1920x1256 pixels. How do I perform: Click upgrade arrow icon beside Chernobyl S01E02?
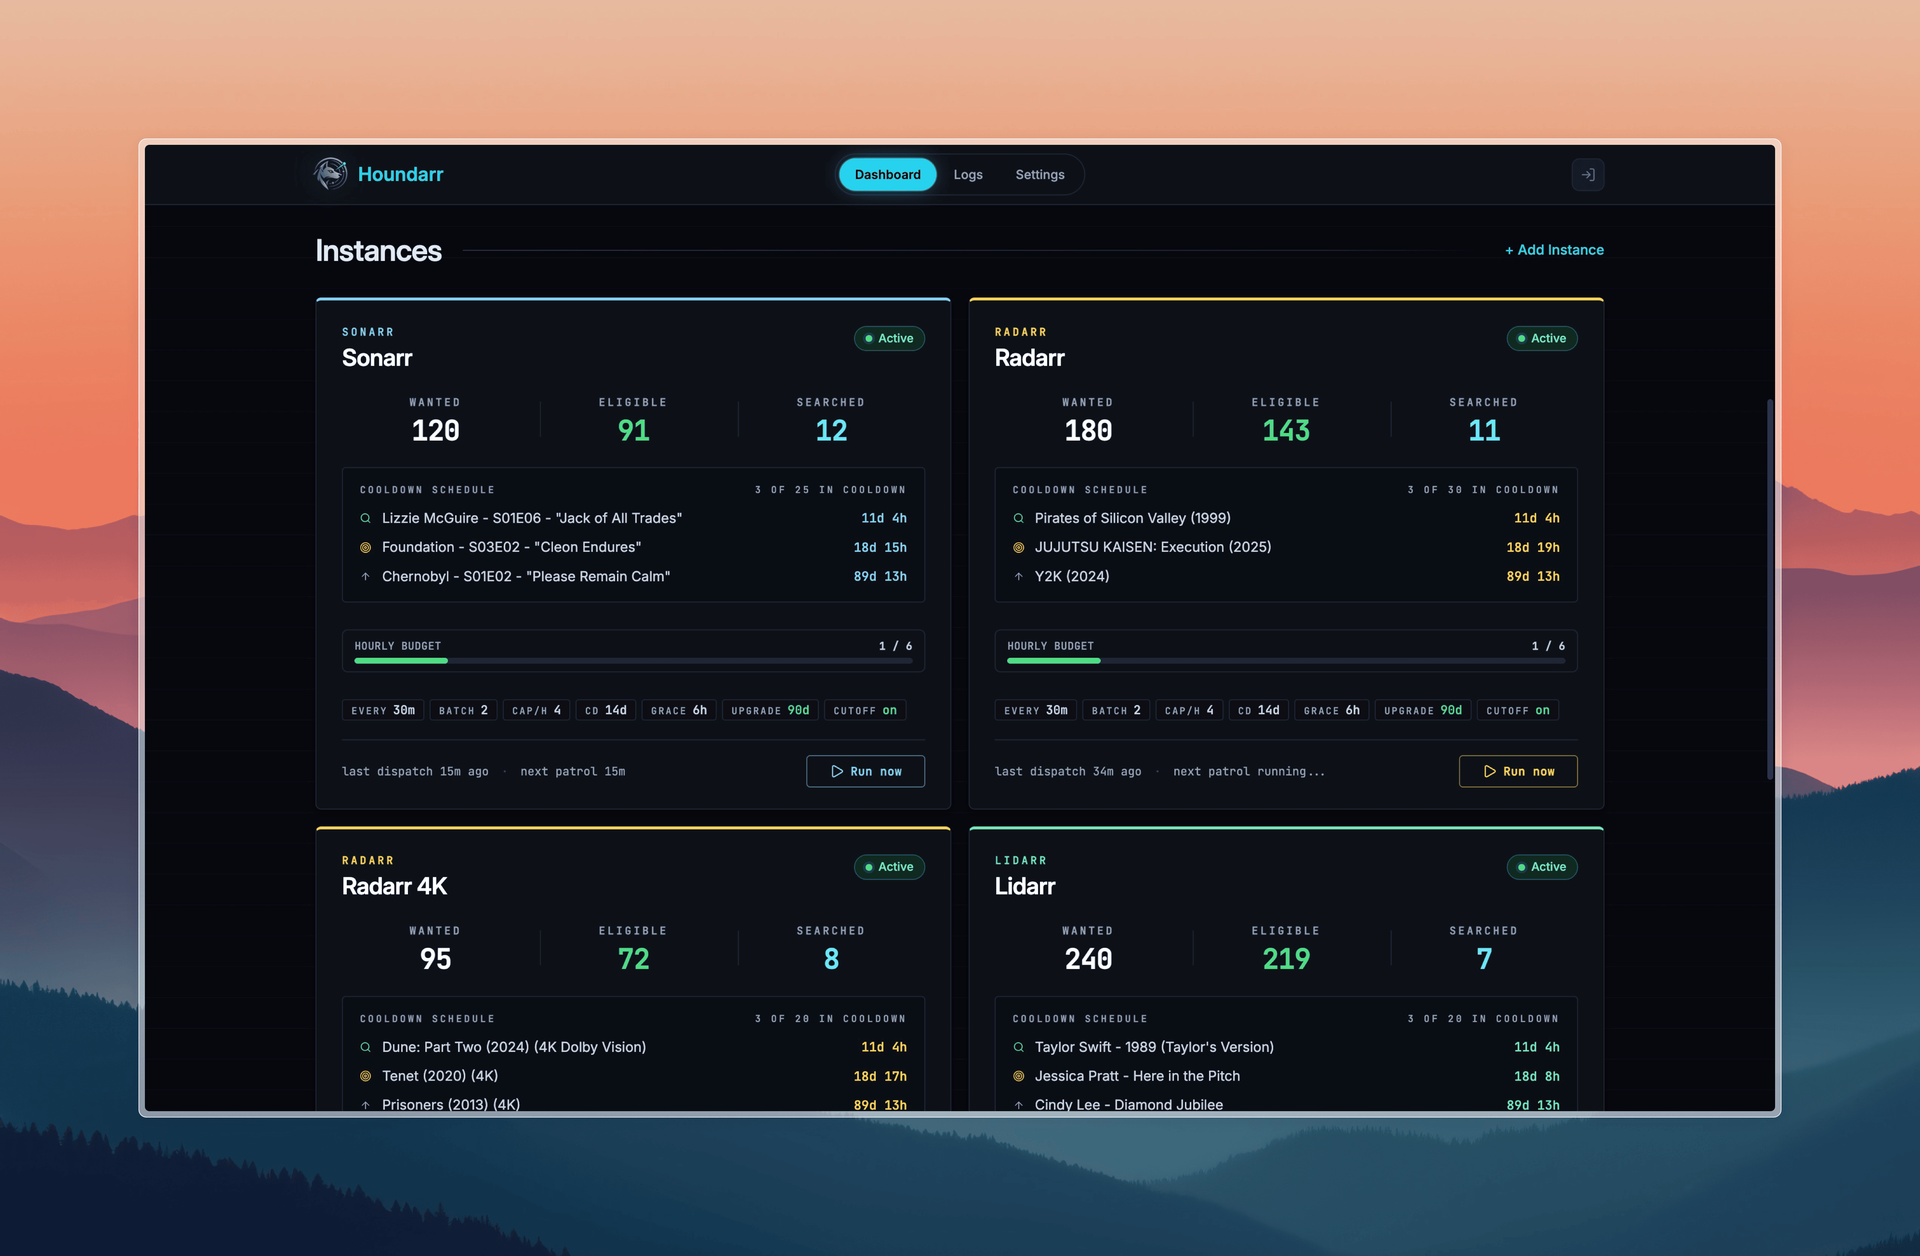365,576
